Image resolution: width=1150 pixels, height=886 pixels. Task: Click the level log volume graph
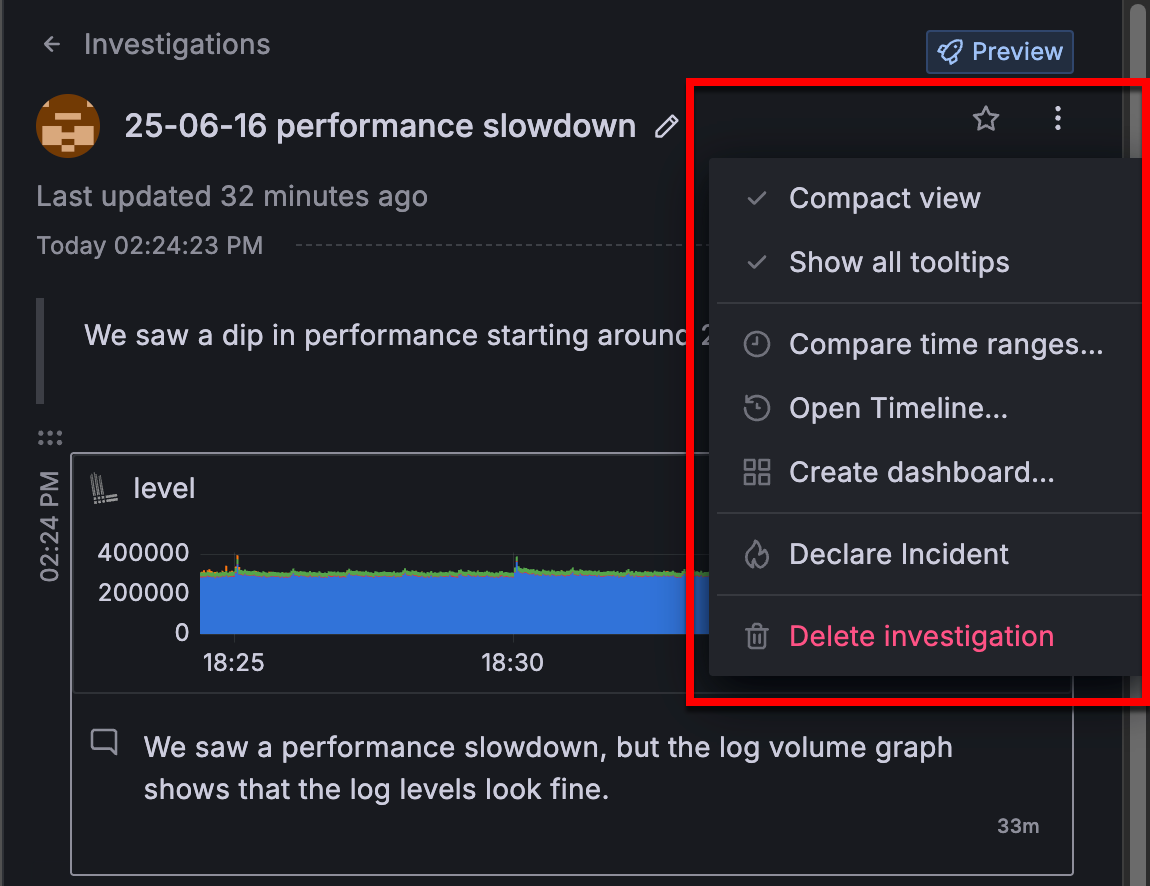[x=440, y=602]
